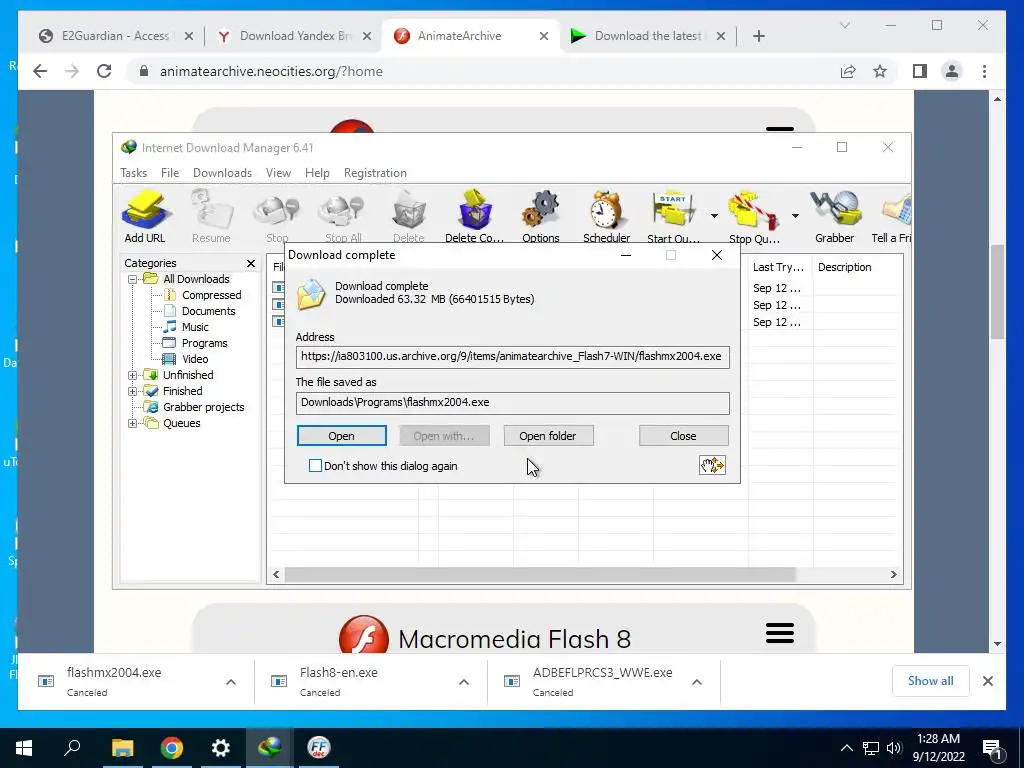Toggle Chrome side panel icon
Screen dimensions: 1024x768
pyautogui.click(x=920, y=71)
